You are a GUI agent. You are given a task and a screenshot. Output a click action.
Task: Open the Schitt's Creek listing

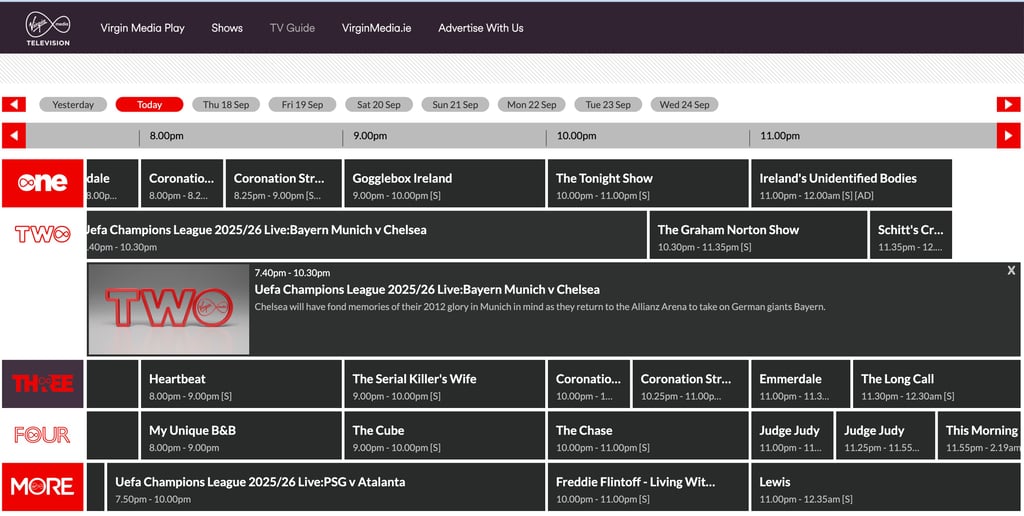pos(911,234)
